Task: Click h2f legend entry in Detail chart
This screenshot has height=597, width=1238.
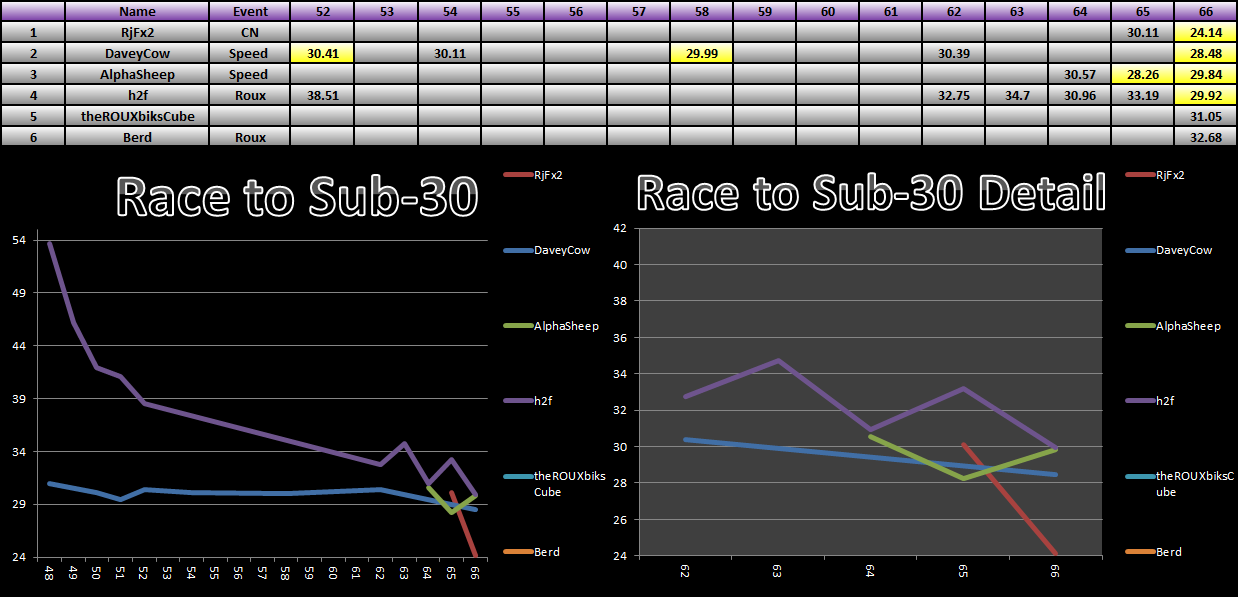Action: 1151,400
